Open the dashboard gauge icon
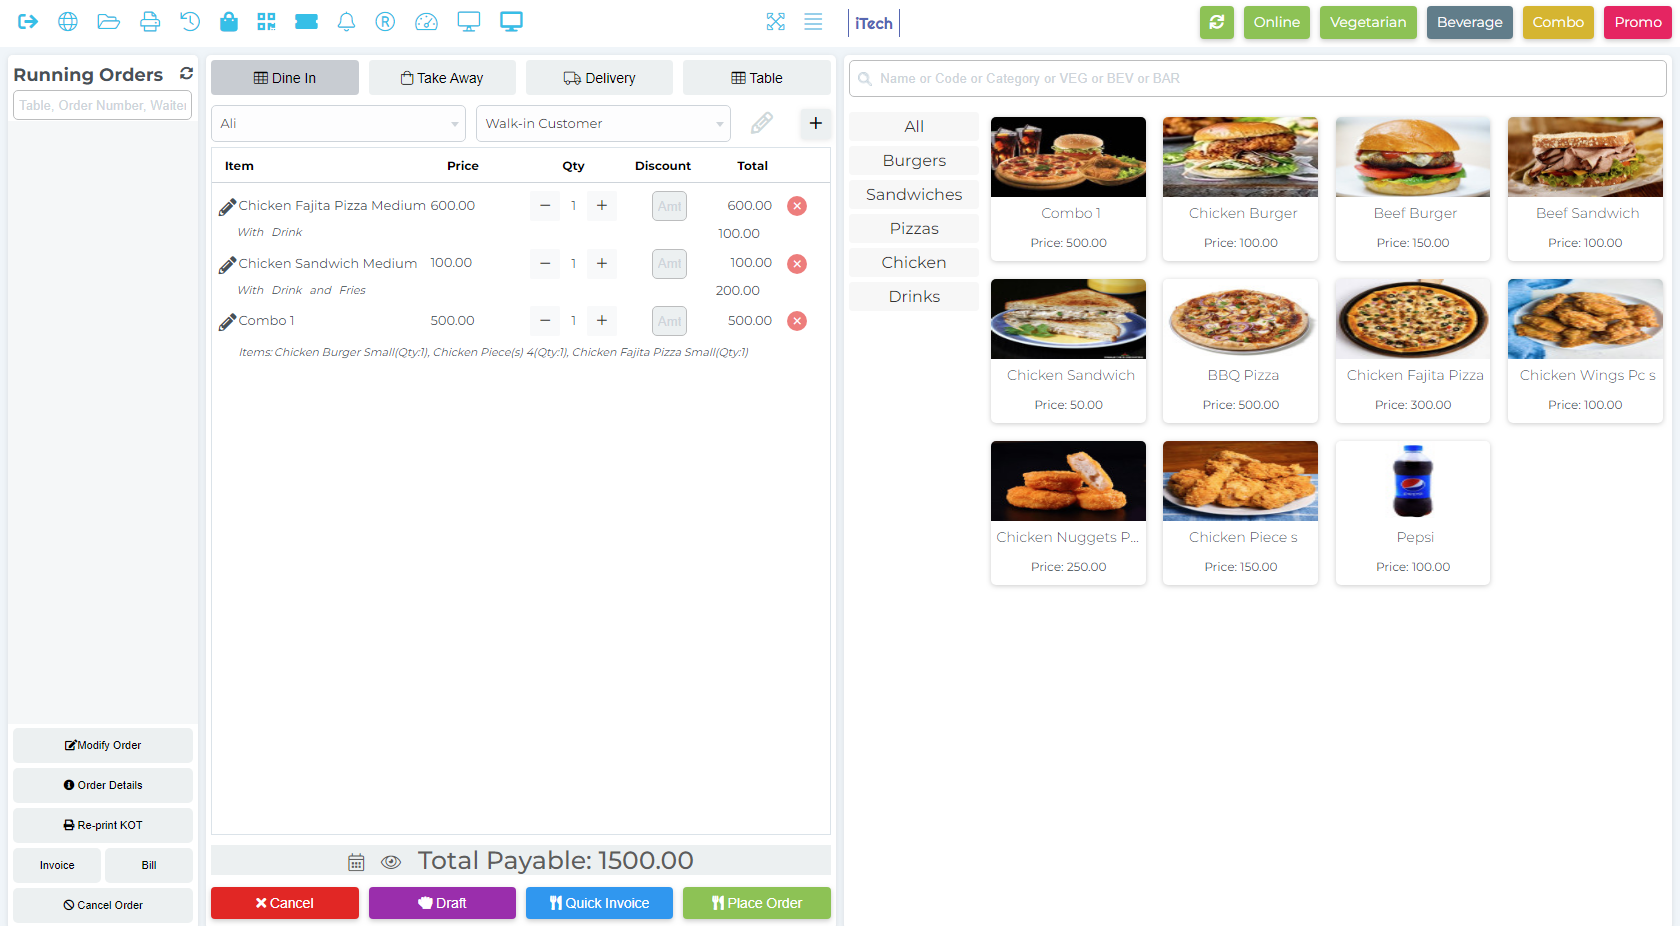The height and width of the screenshot is (926, 1680). pos(426,22)
